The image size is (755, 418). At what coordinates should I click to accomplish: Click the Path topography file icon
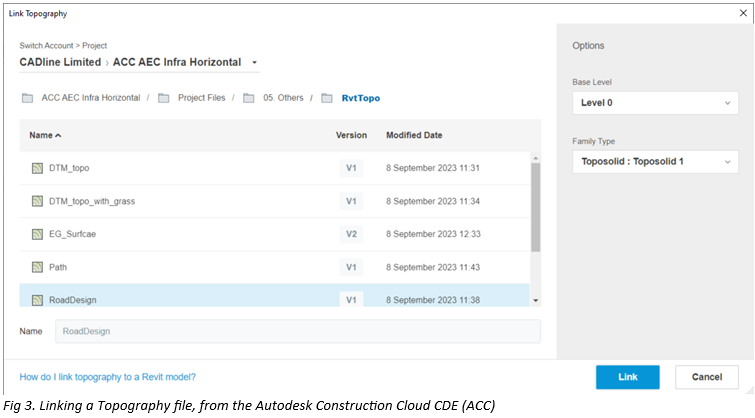coord(37,267)
